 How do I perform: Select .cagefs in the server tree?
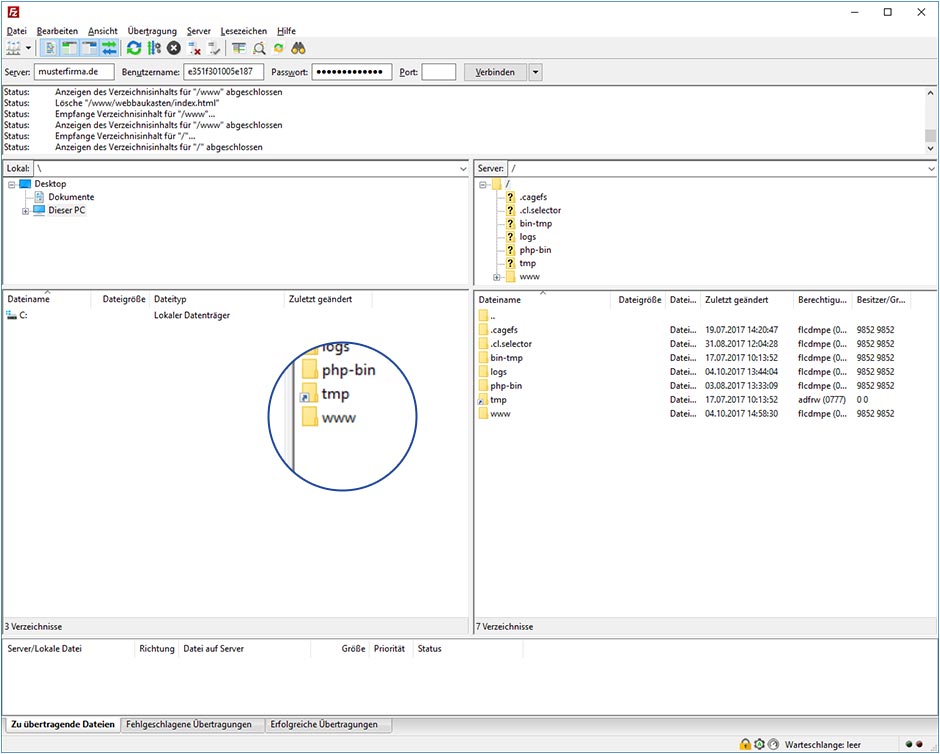point(533,197)
